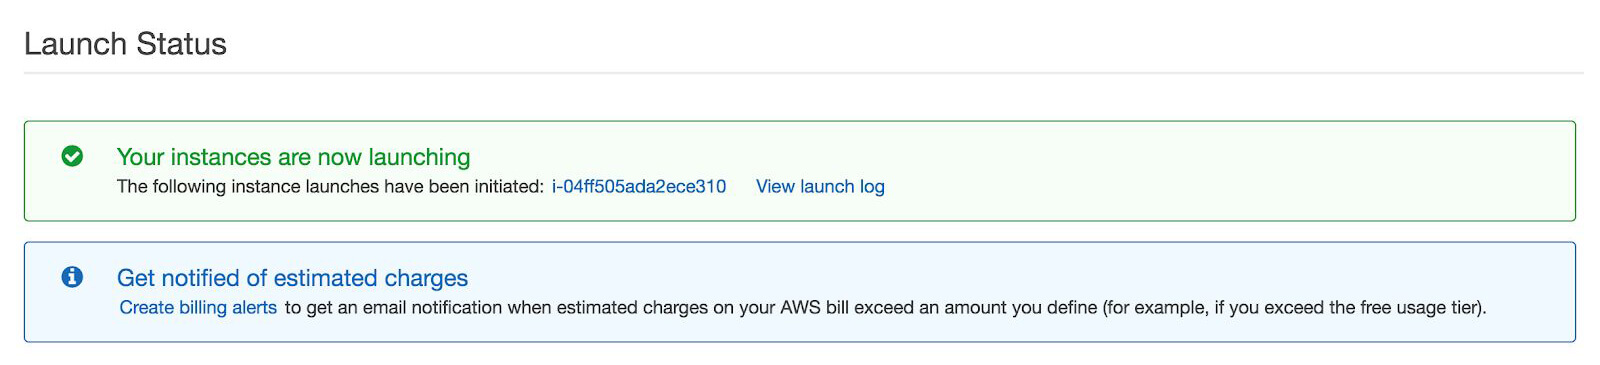Open the View launch log link

(x=820, y=186)
